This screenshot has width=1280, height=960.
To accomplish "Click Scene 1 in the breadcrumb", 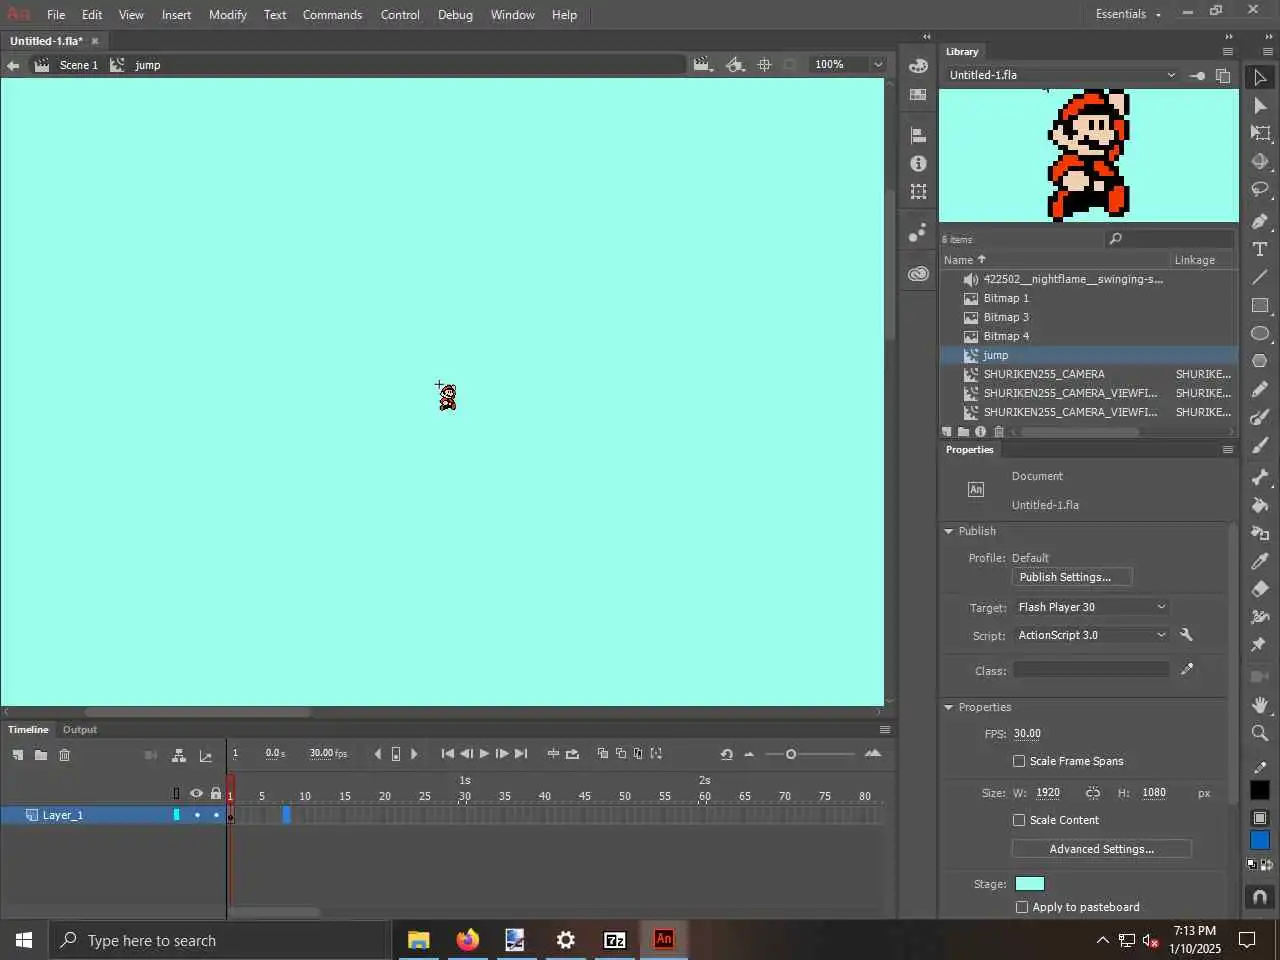I will pos(78,65).
